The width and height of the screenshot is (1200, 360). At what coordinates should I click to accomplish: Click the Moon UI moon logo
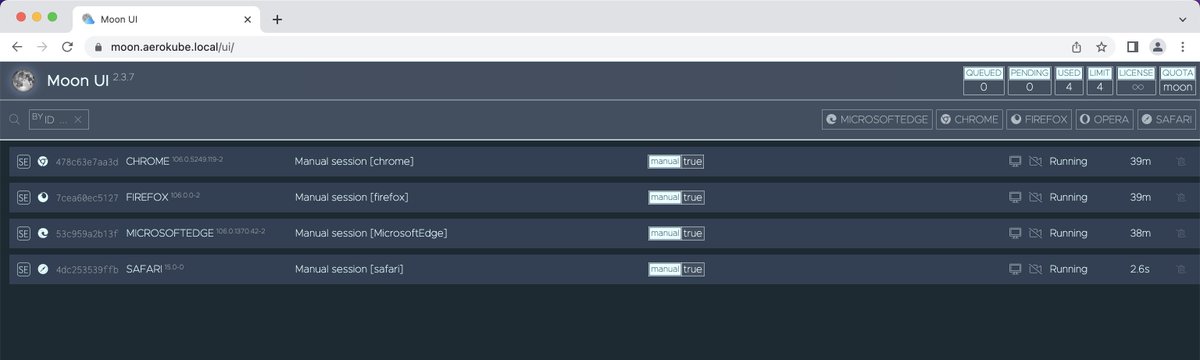pos(22,81)
